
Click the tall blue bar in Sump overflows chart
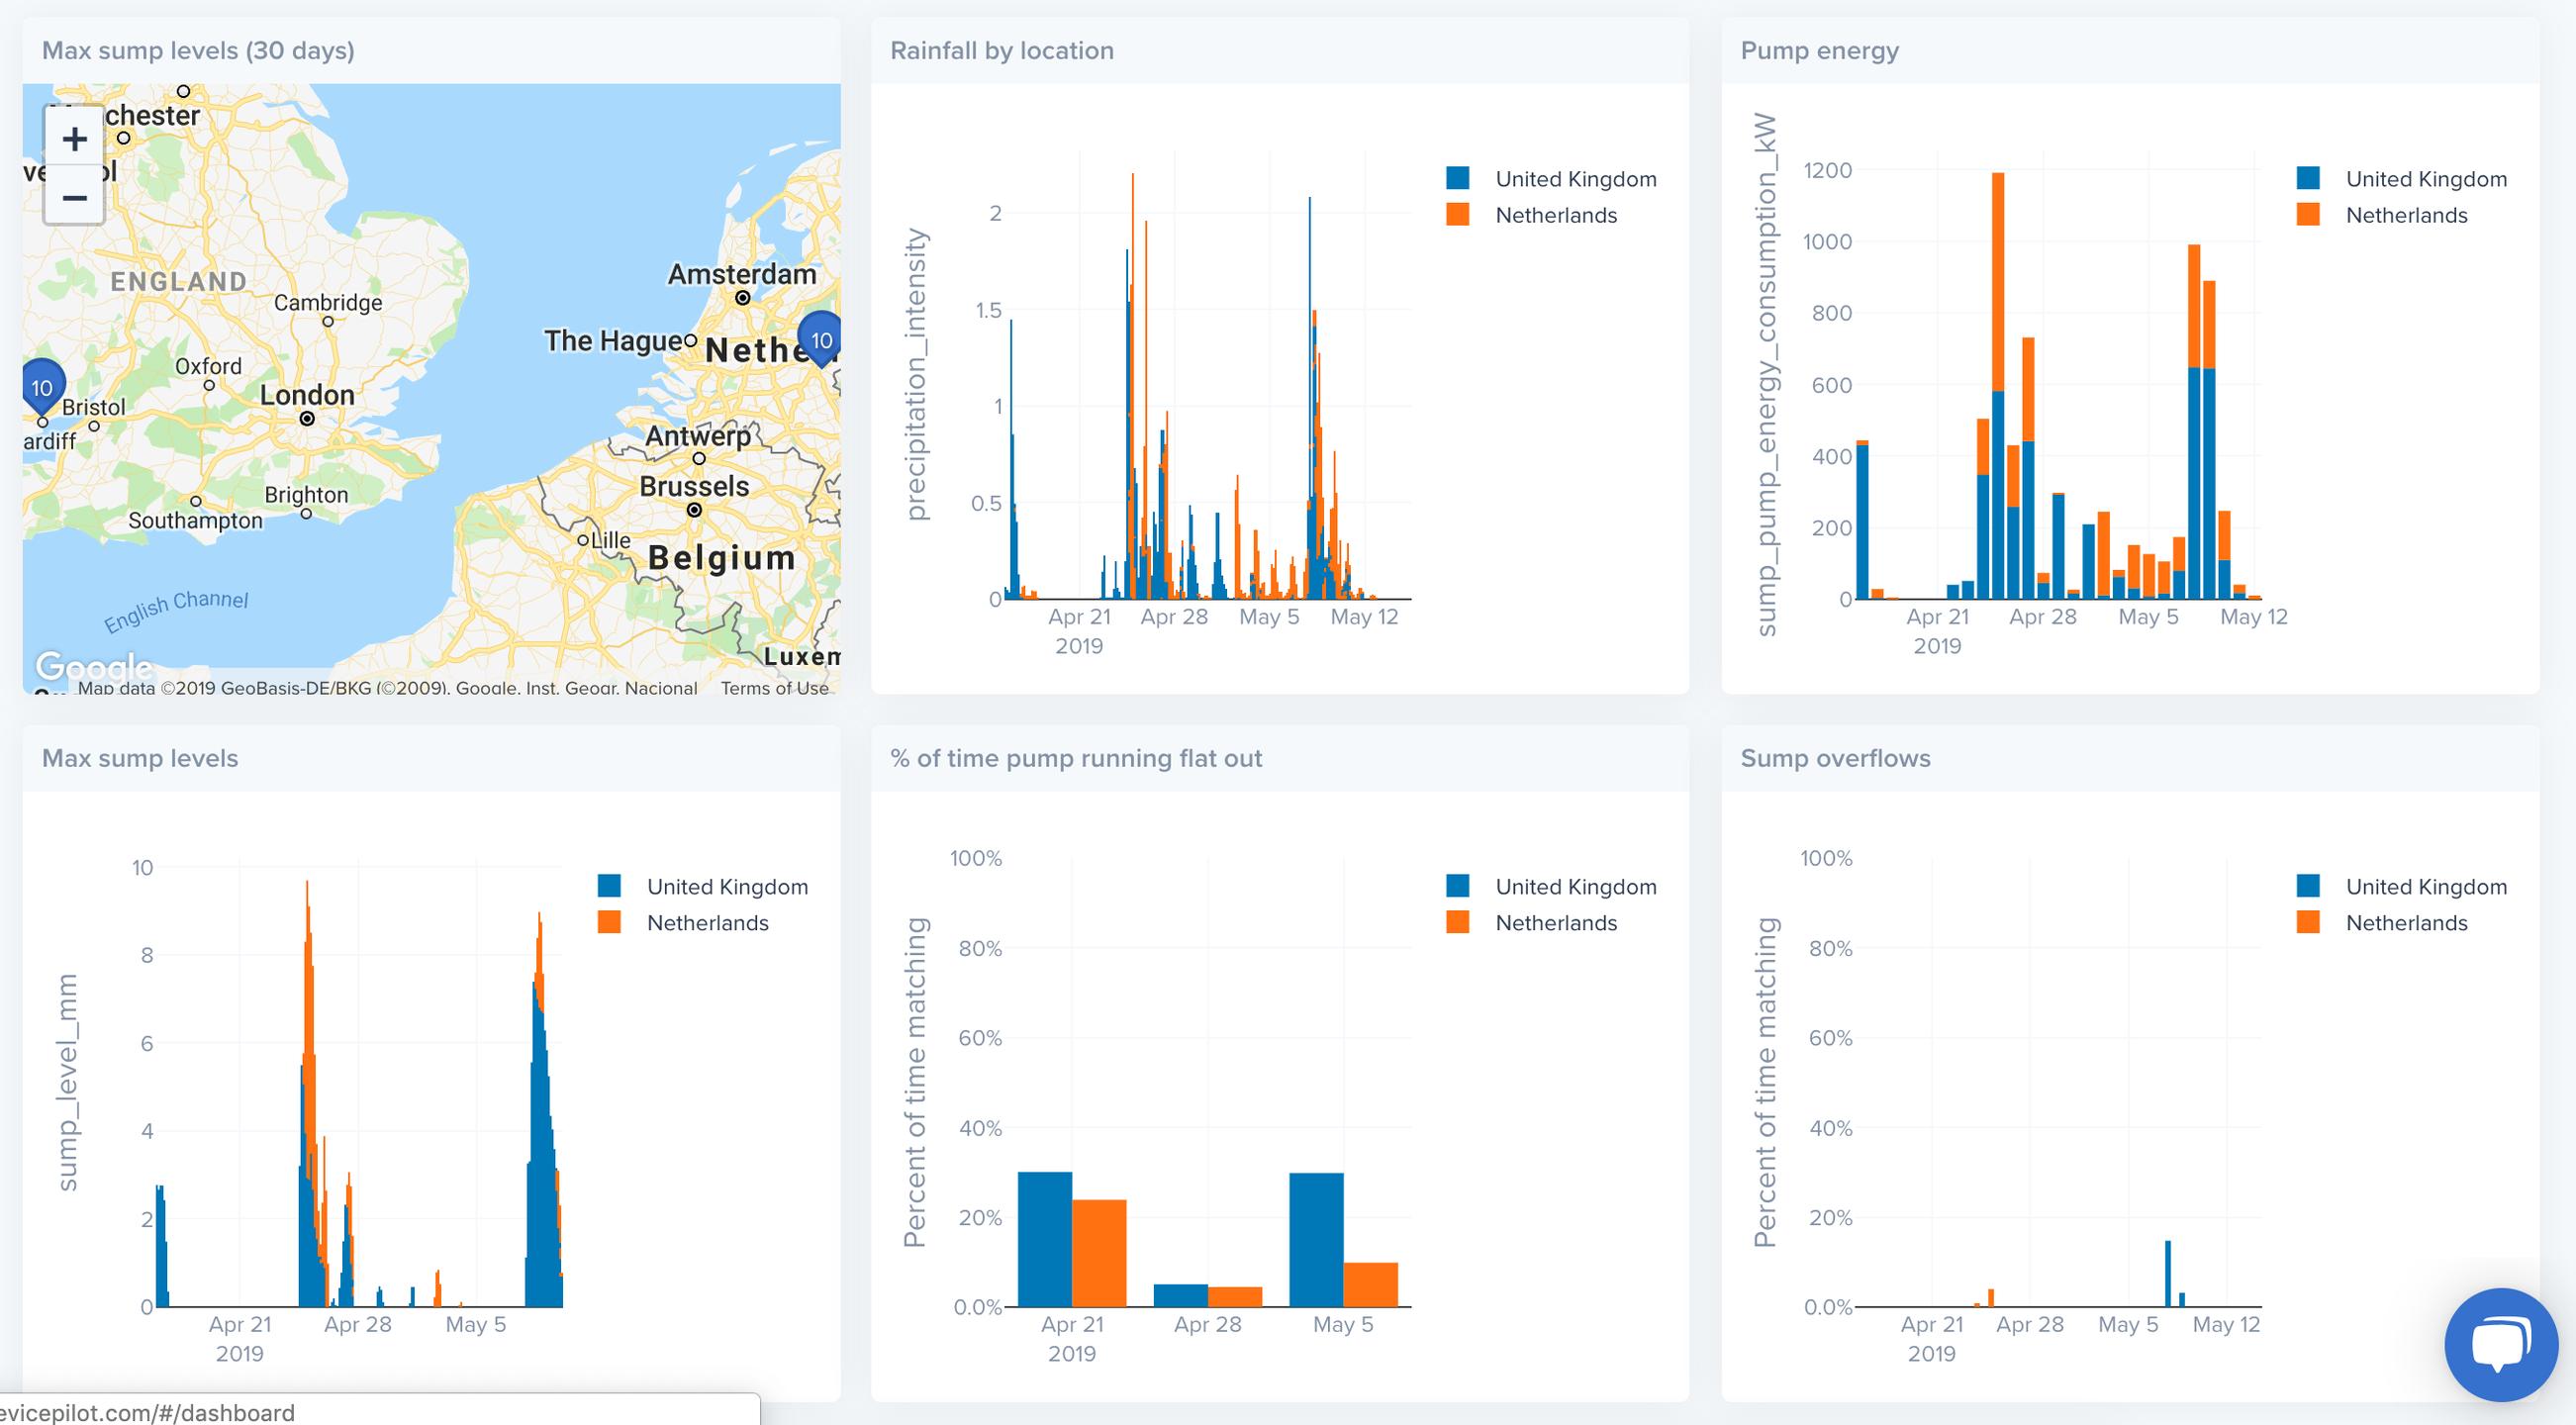point(2167,1272)
